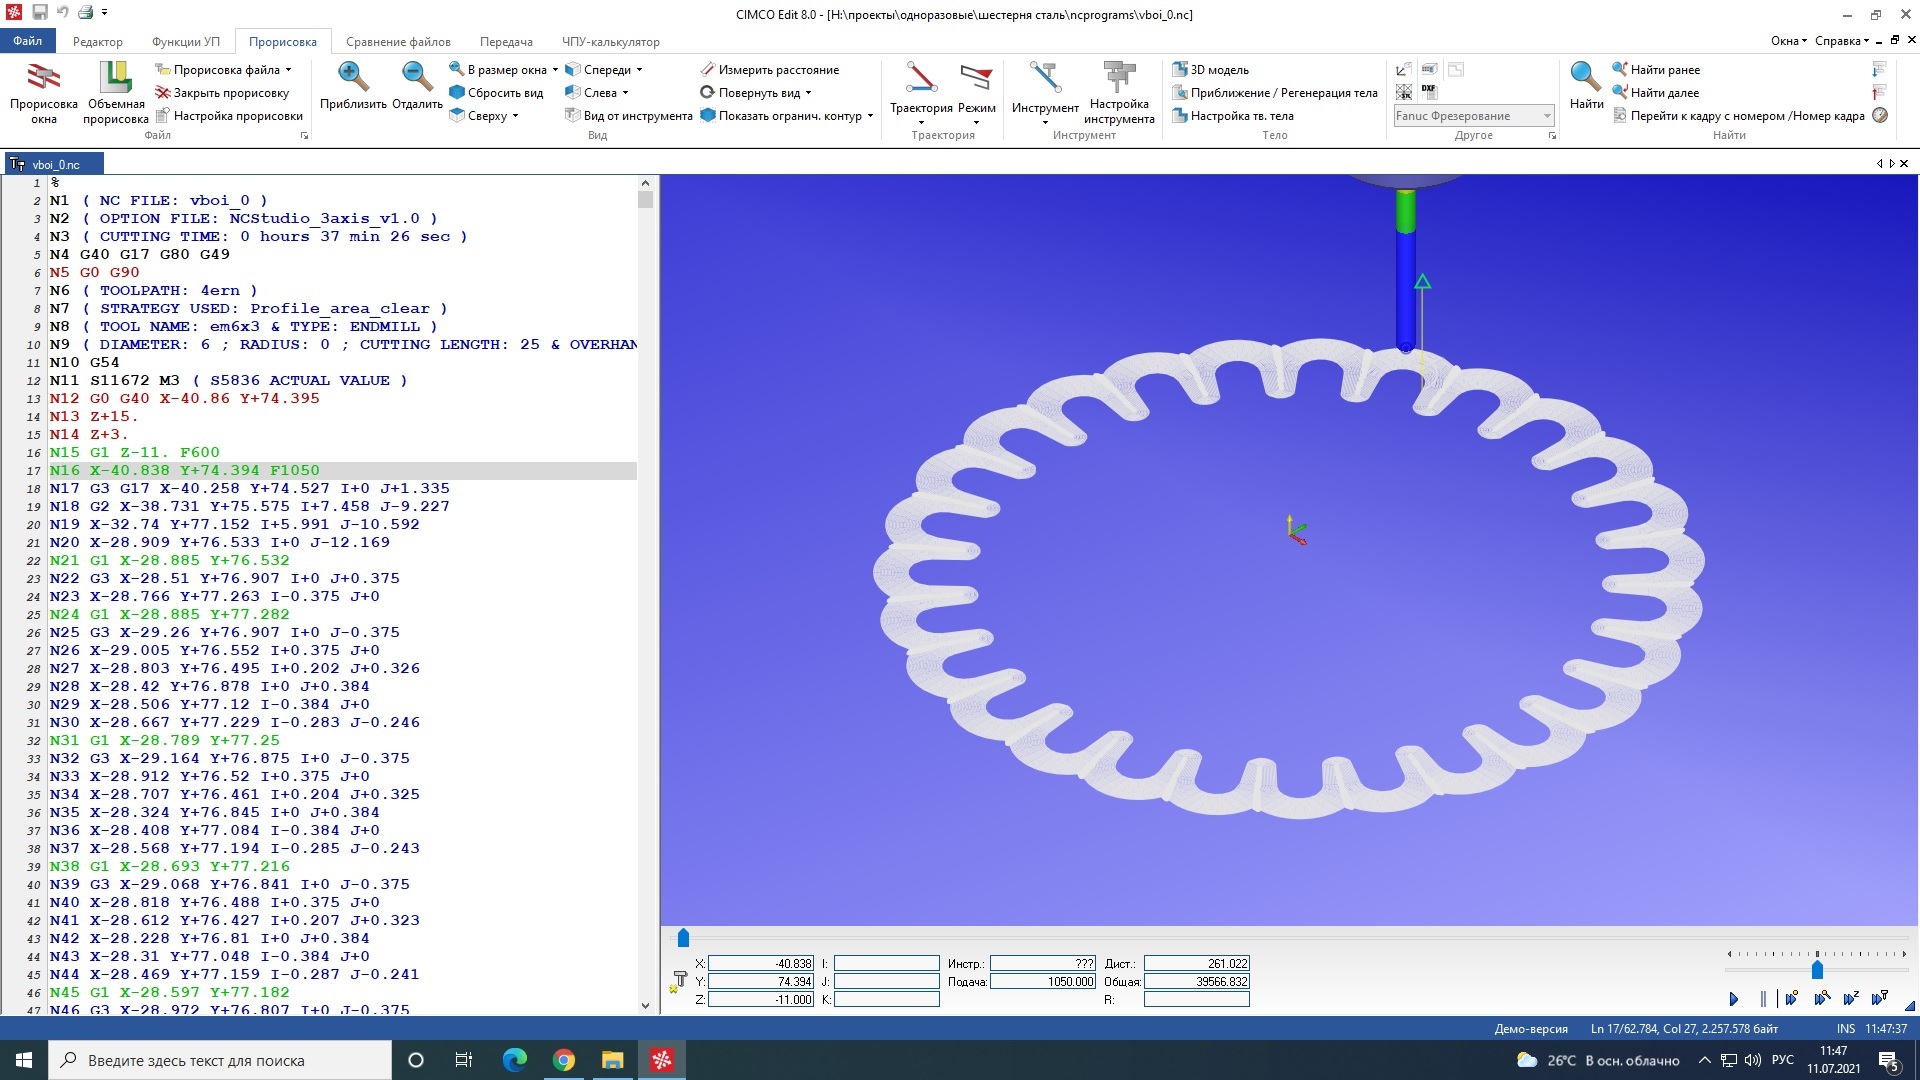Viewport: 1920px width, 1080px height.
Task: Click the Режим (mode) icon
Action: 976,78
